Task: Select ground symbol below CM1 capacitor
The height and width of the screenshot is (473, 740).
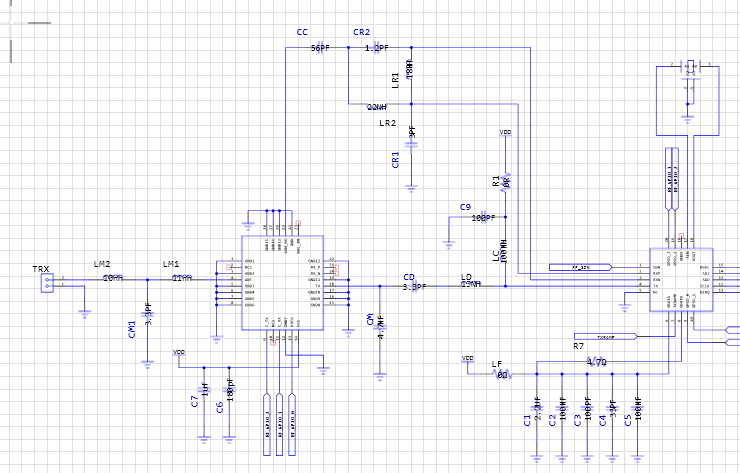Action: (x=147, y=364)
